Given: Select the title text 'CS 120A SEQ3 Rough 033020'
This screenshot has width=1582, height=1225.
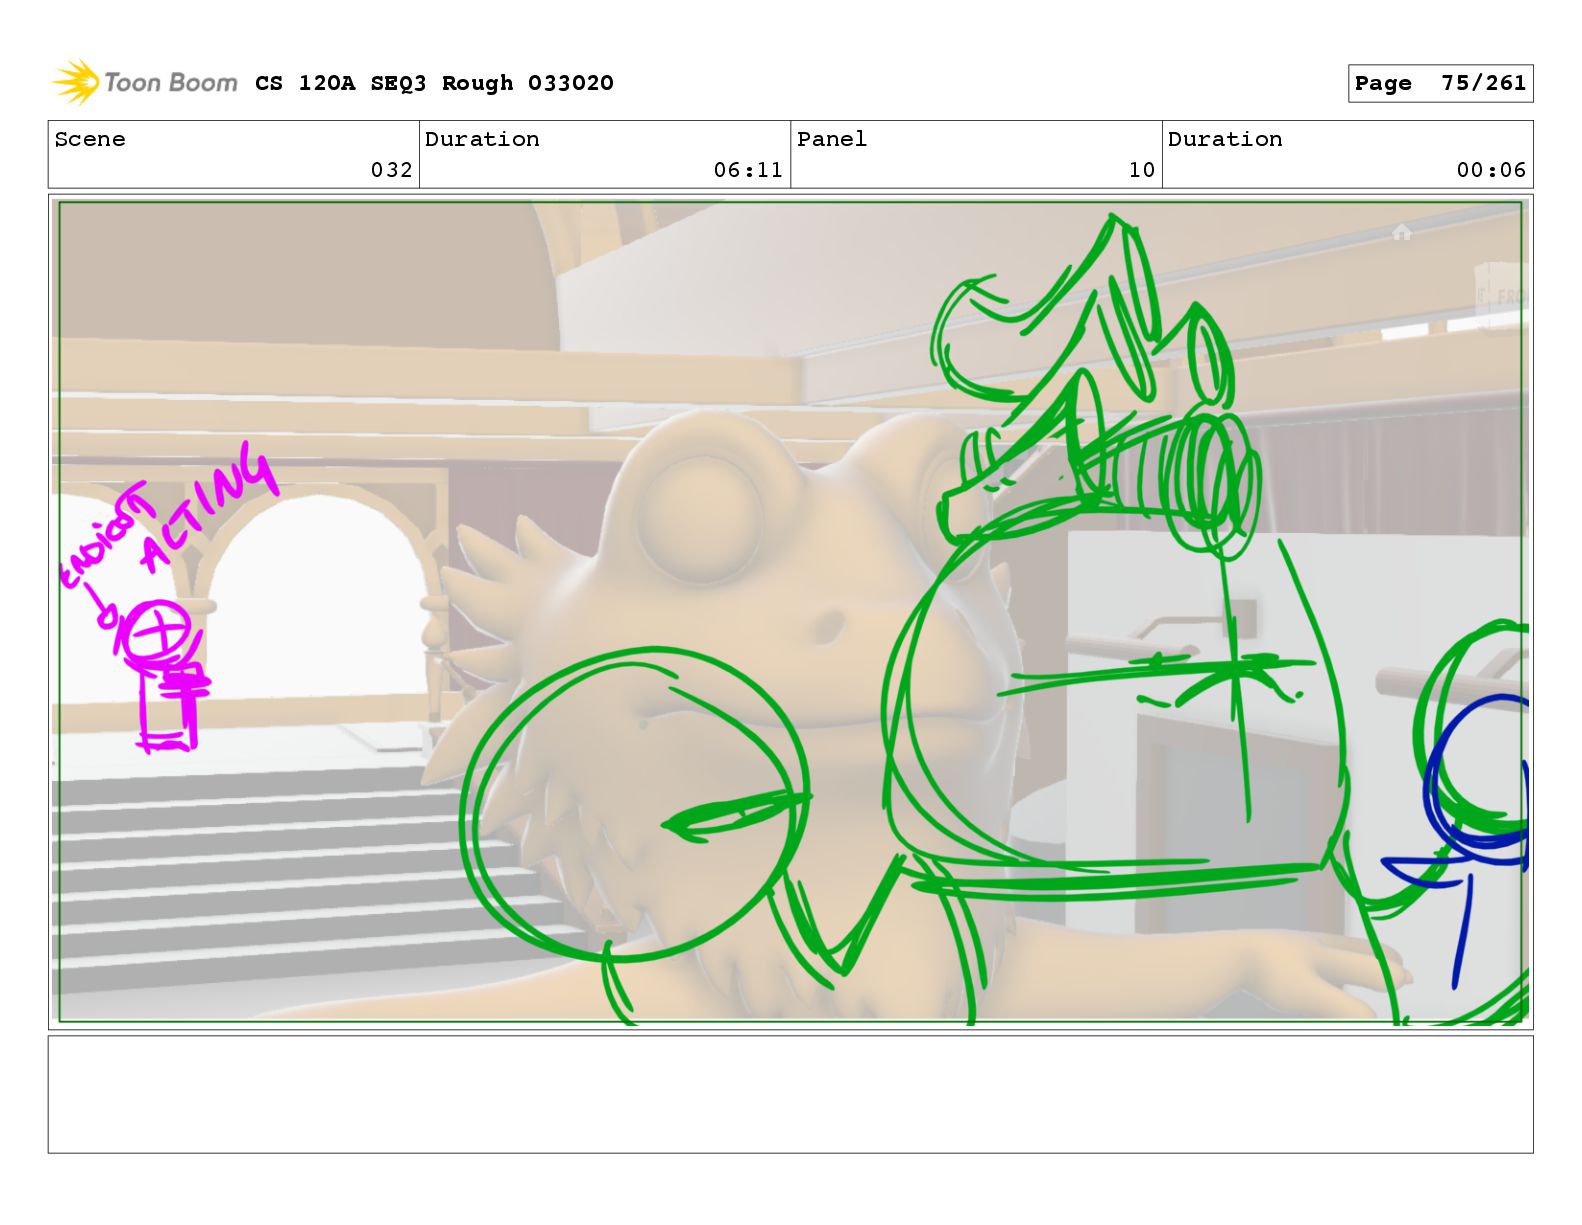Looking at the screenshot, I should coord(434,83).
